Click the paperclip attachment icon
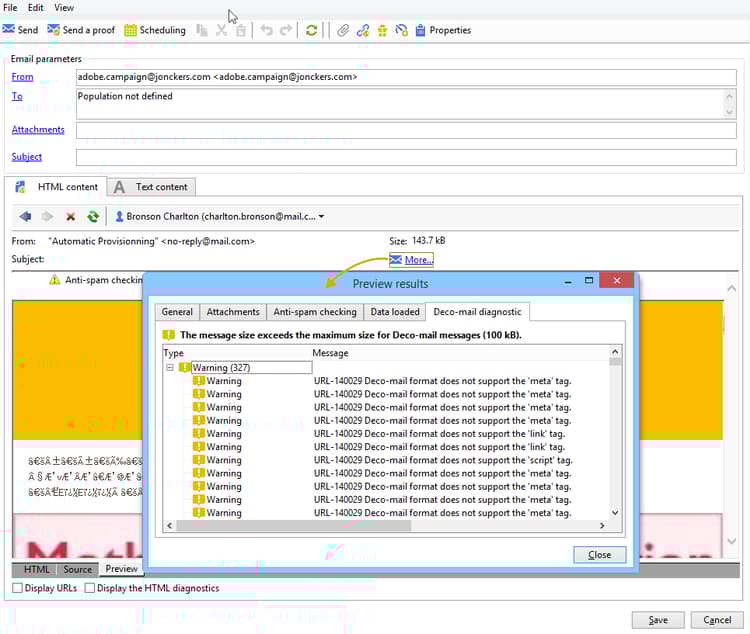750x634 pixels. [343, 30]
